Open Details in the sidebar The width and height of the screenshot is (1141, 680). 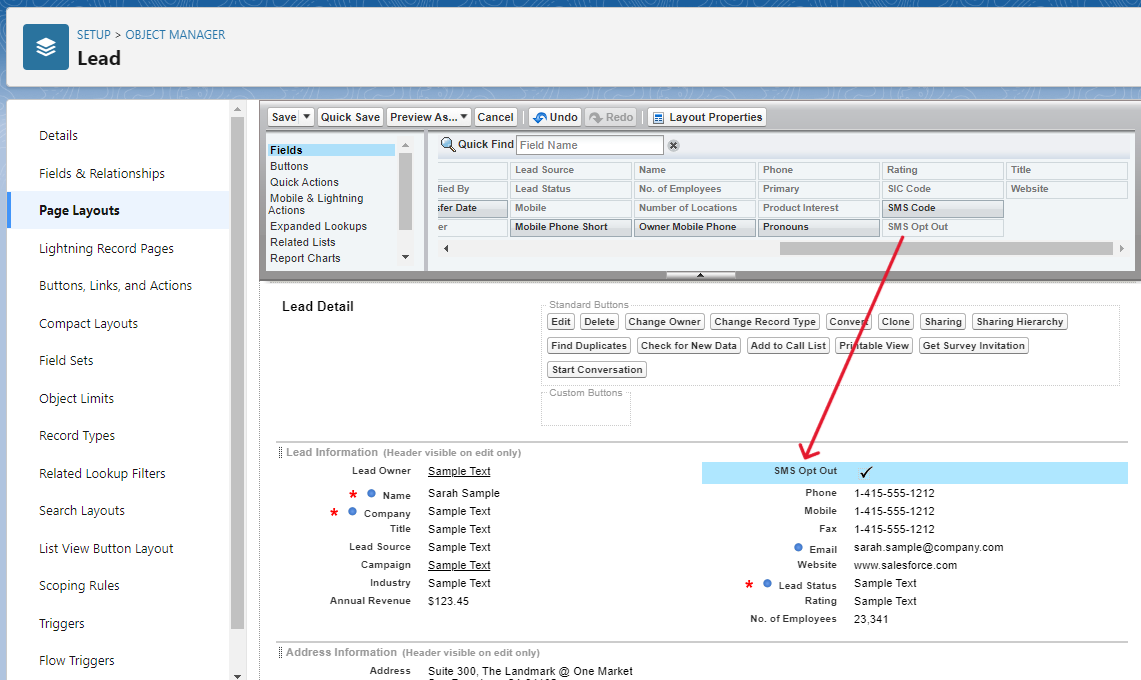[58, 135]
